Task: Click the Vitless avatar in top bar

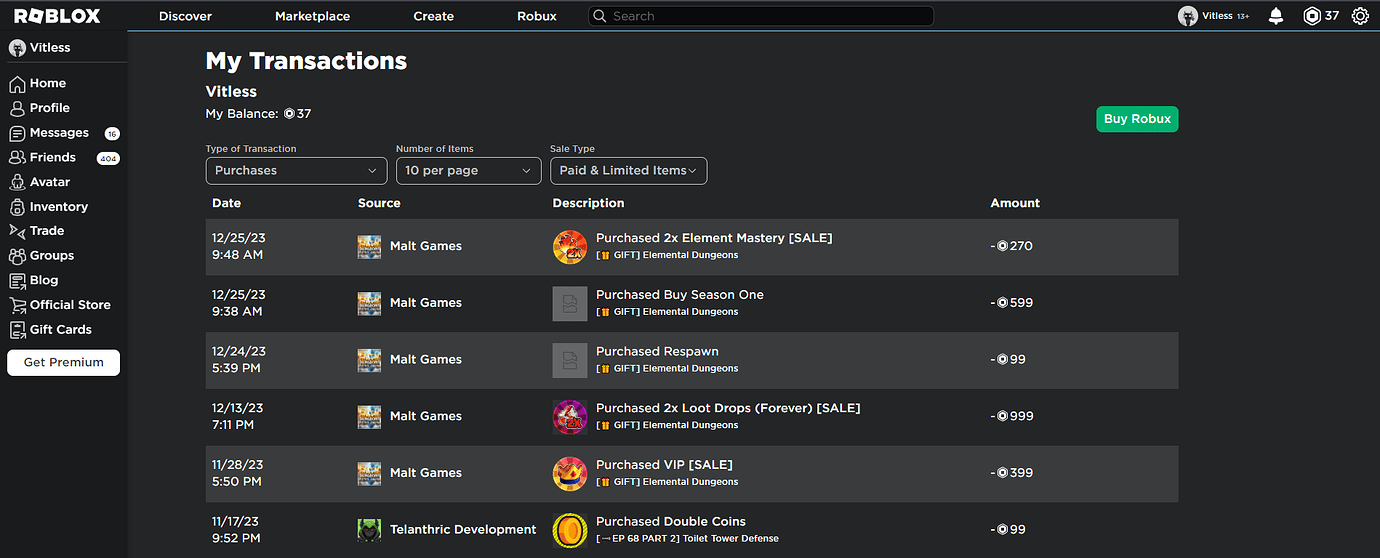Action: pos(1188,16)
